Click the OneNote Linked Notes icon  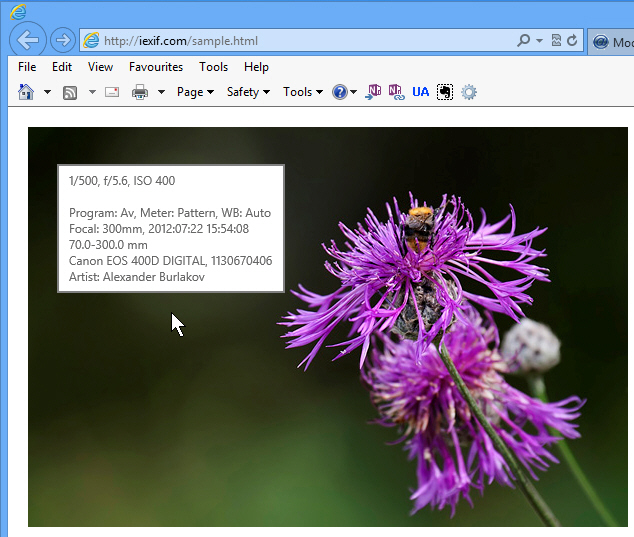pos(396,92)
